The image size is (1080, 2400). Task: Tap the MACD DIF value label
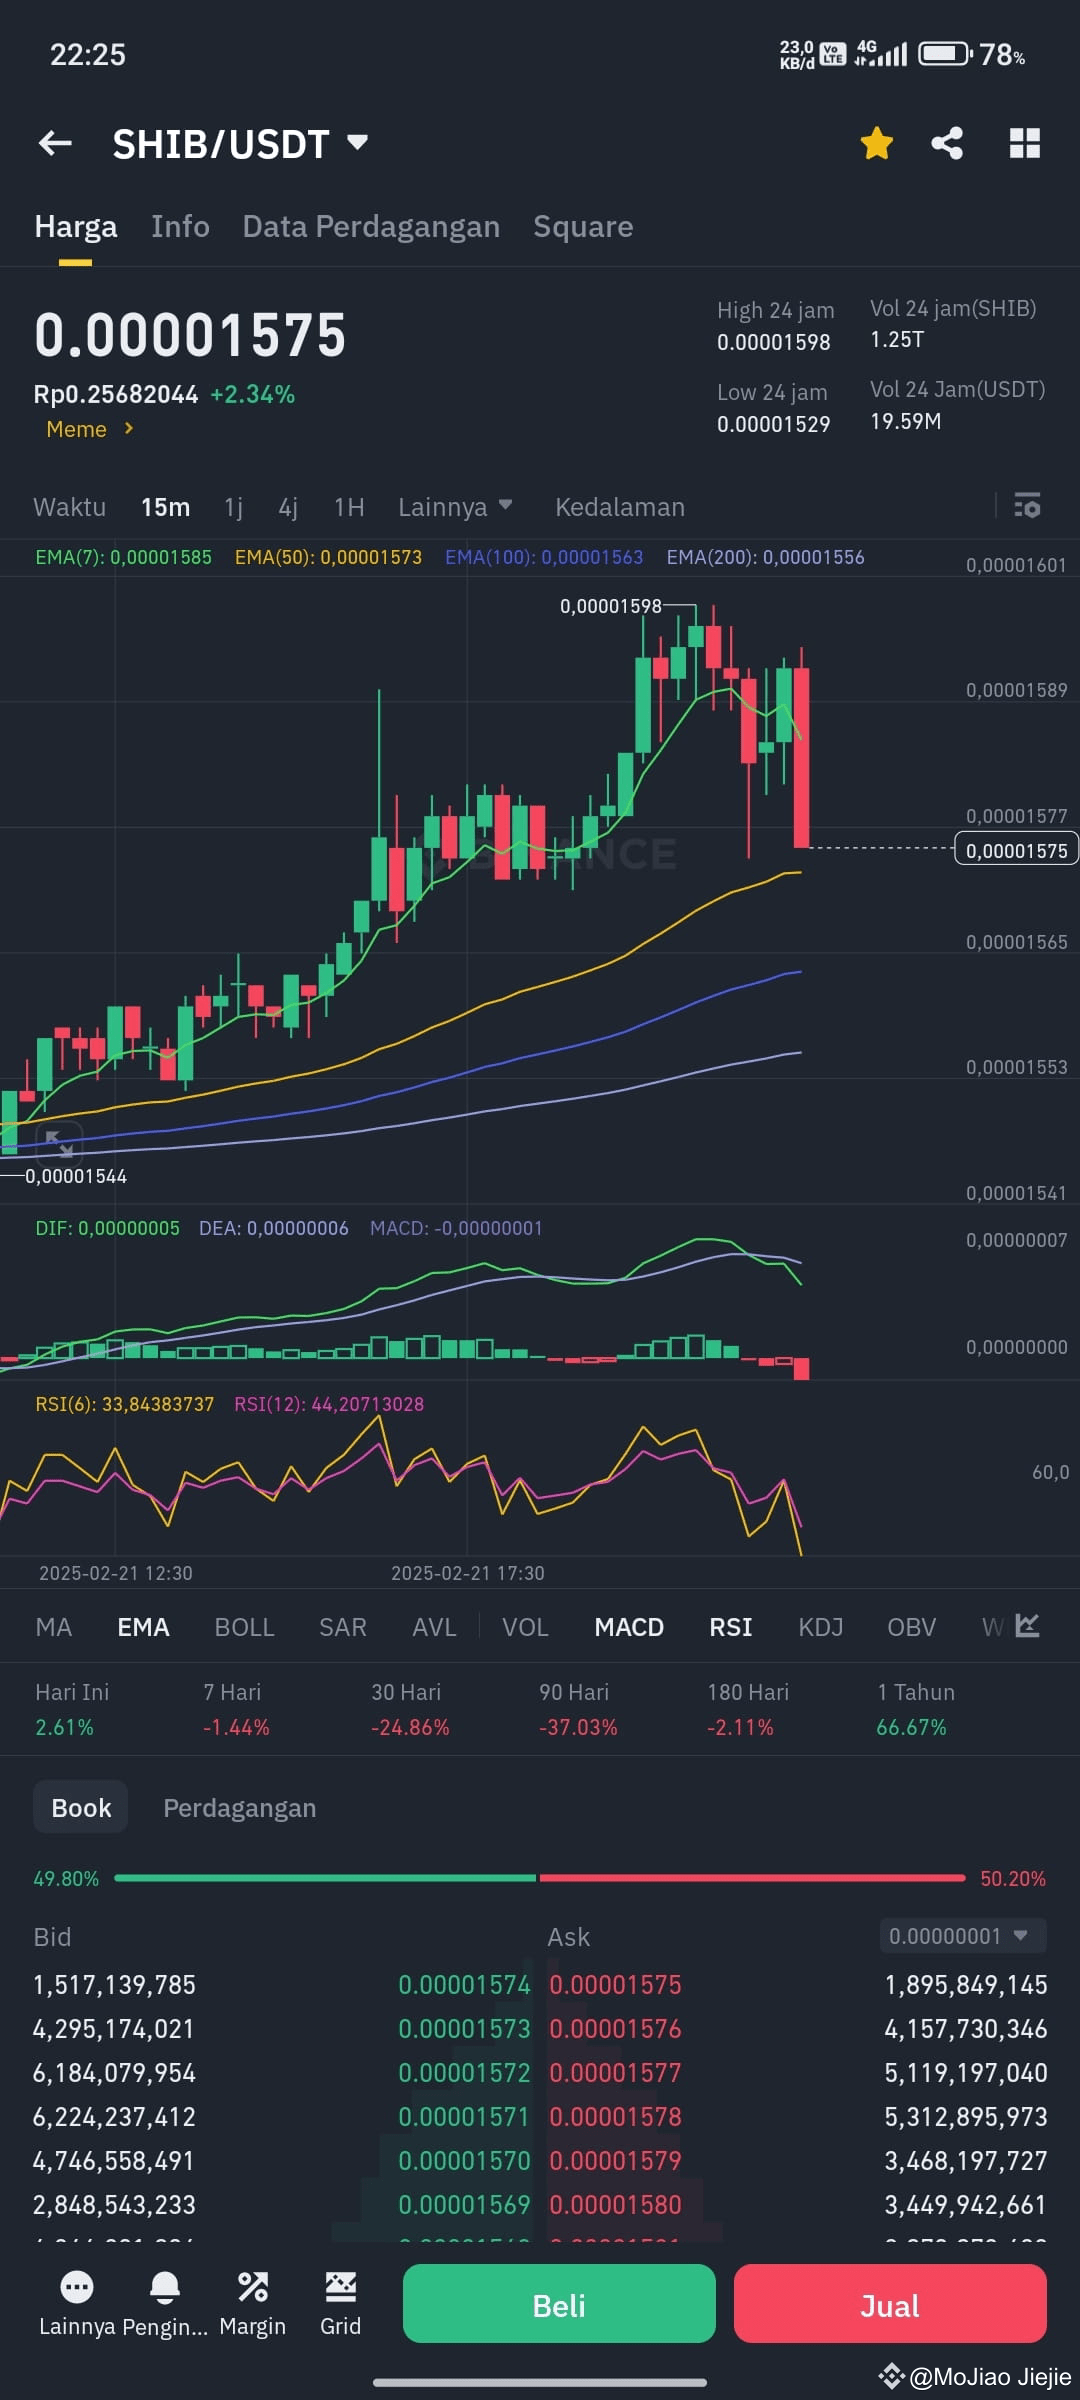[x=107, y=1228]
